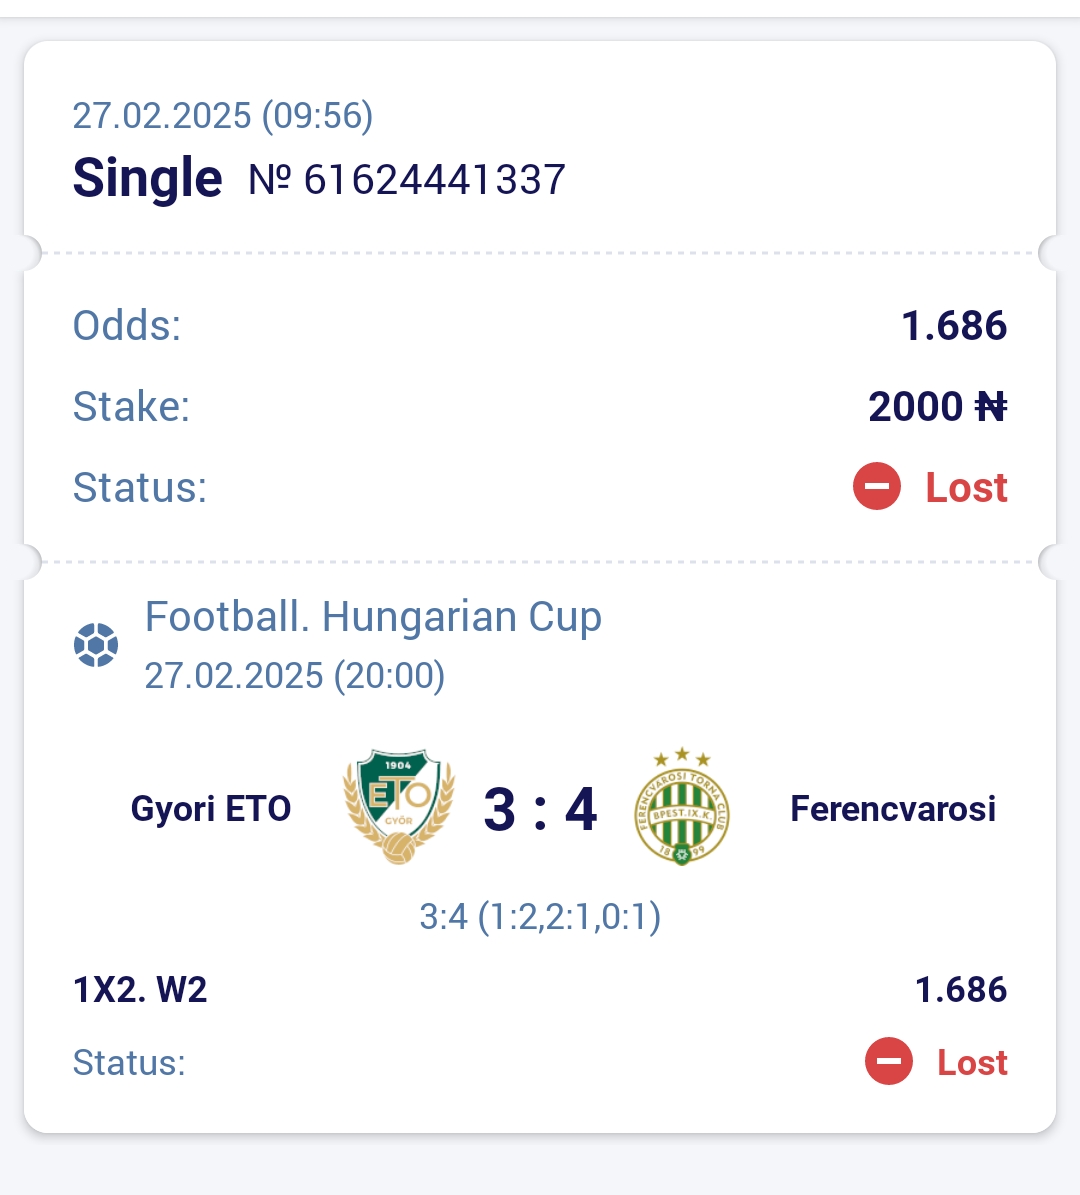Click the 1X2. W2 market label

[140, 990]
